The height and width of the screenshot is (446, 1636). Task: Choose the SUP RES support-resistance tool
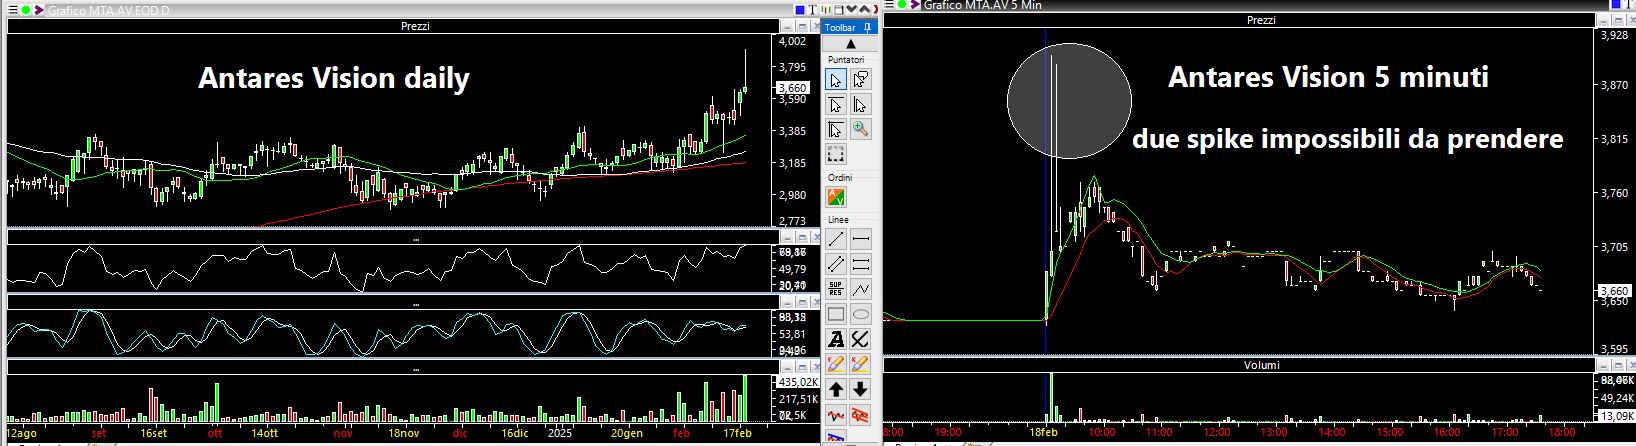[836, 289]
